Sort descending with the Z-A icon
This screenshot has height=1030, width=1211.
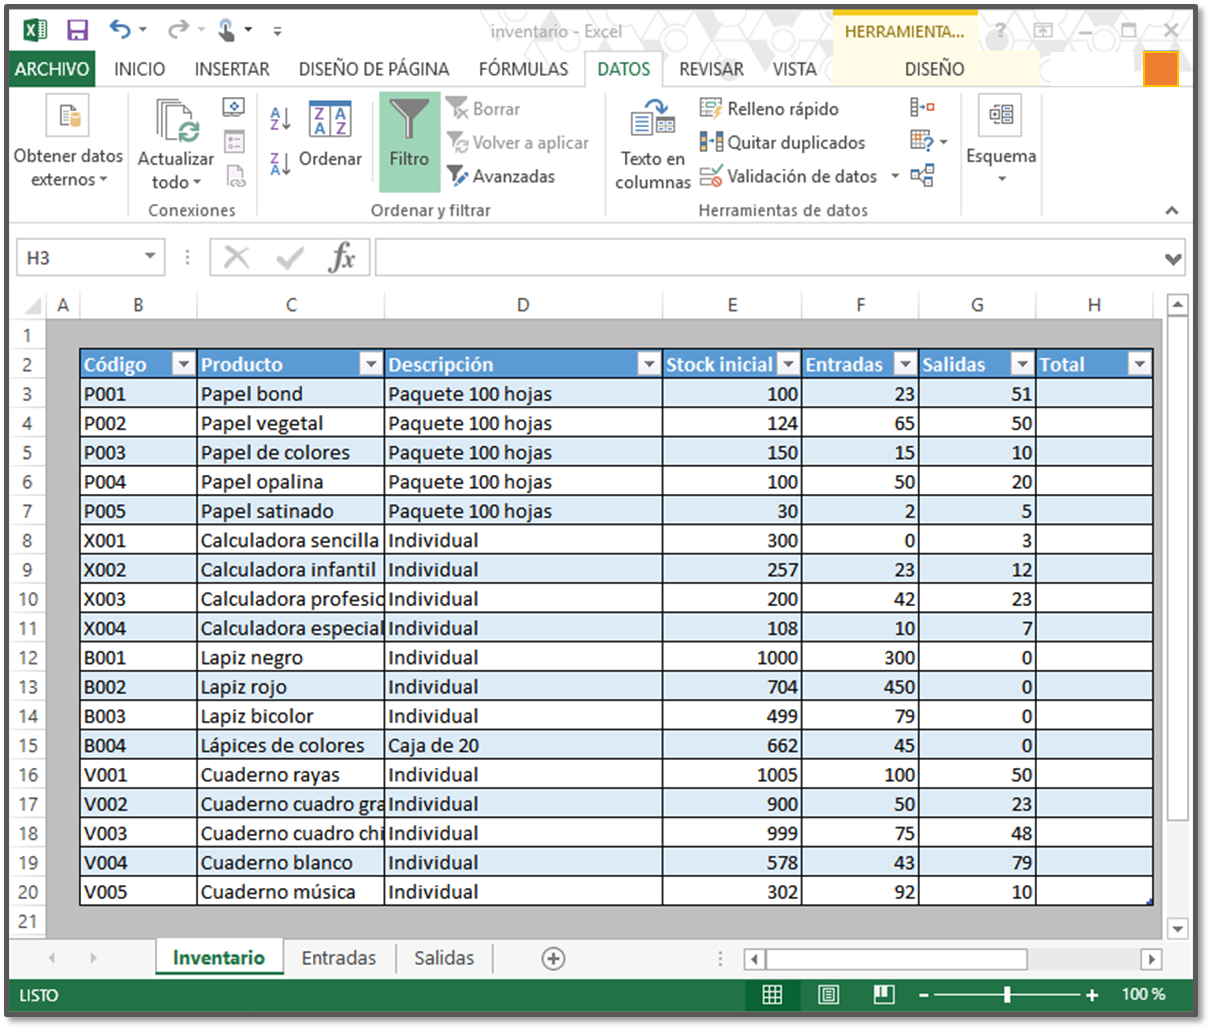(280, 163)
